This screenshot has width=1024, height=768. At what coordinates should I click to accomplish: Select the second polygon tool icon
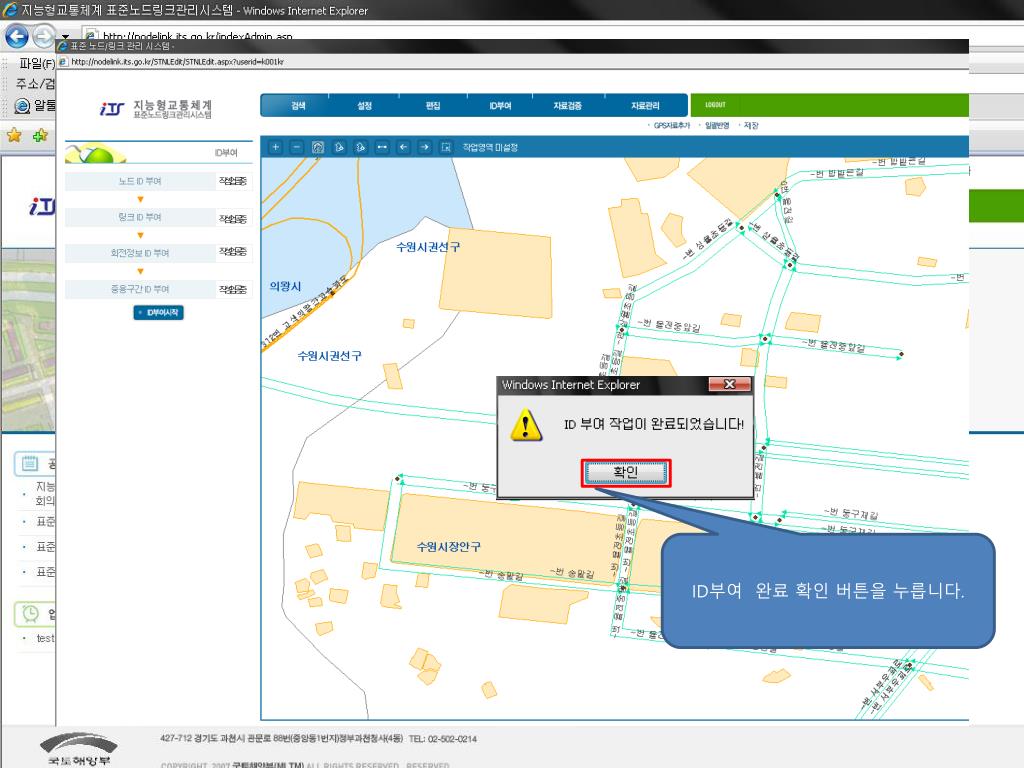pos(360,147)
